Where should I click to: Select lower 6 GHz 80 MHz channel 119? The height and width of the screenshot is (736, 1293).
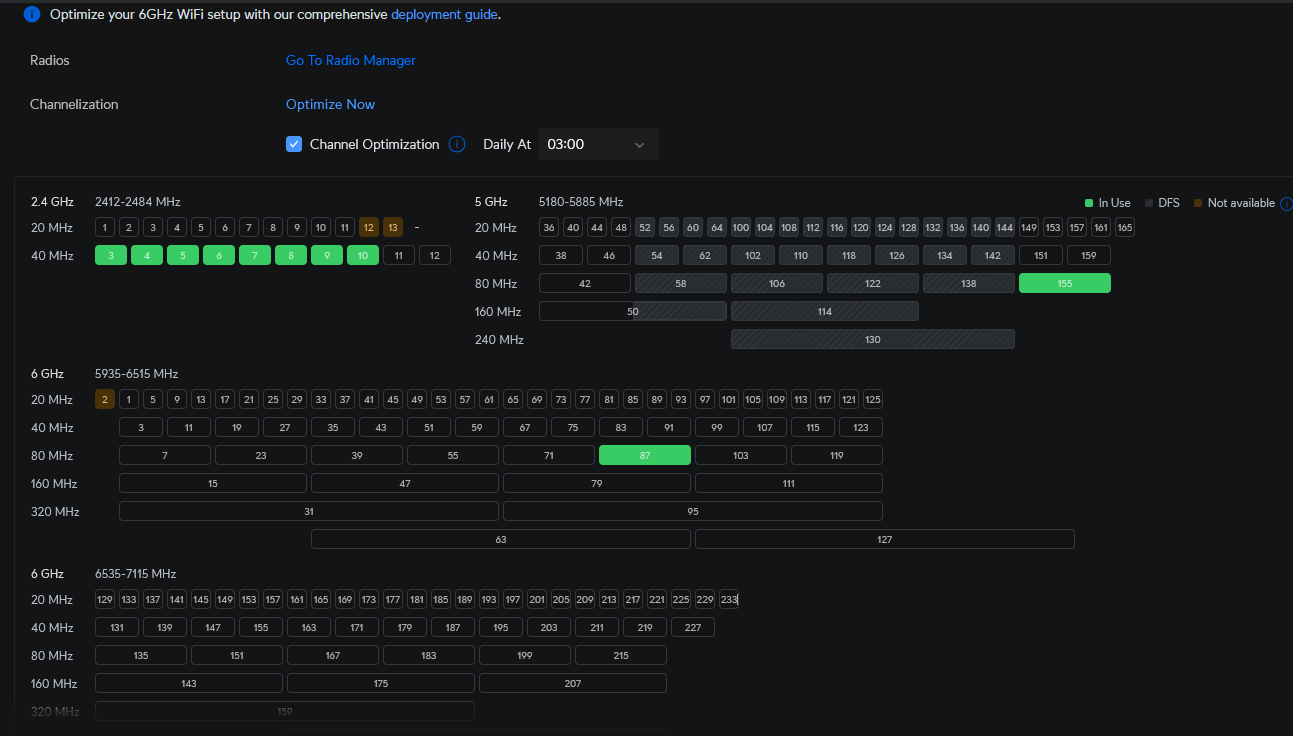(837, 455)
